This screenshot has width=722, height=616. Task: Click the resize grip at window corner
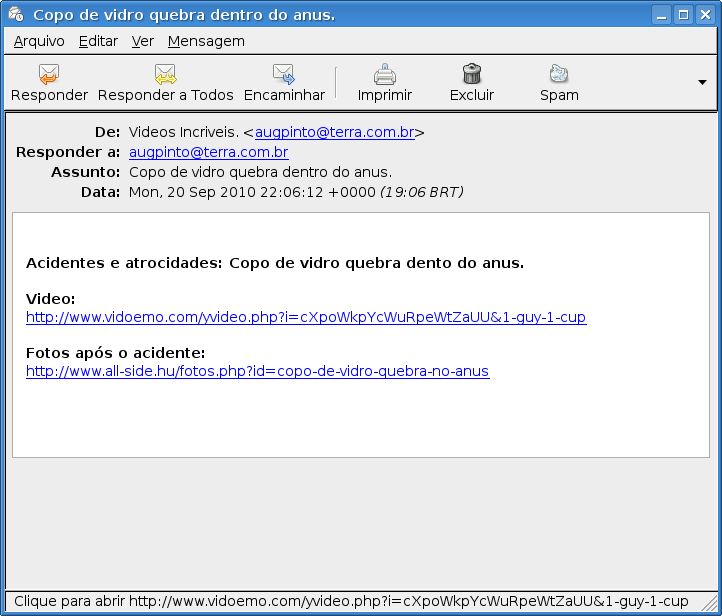[709, 602]
